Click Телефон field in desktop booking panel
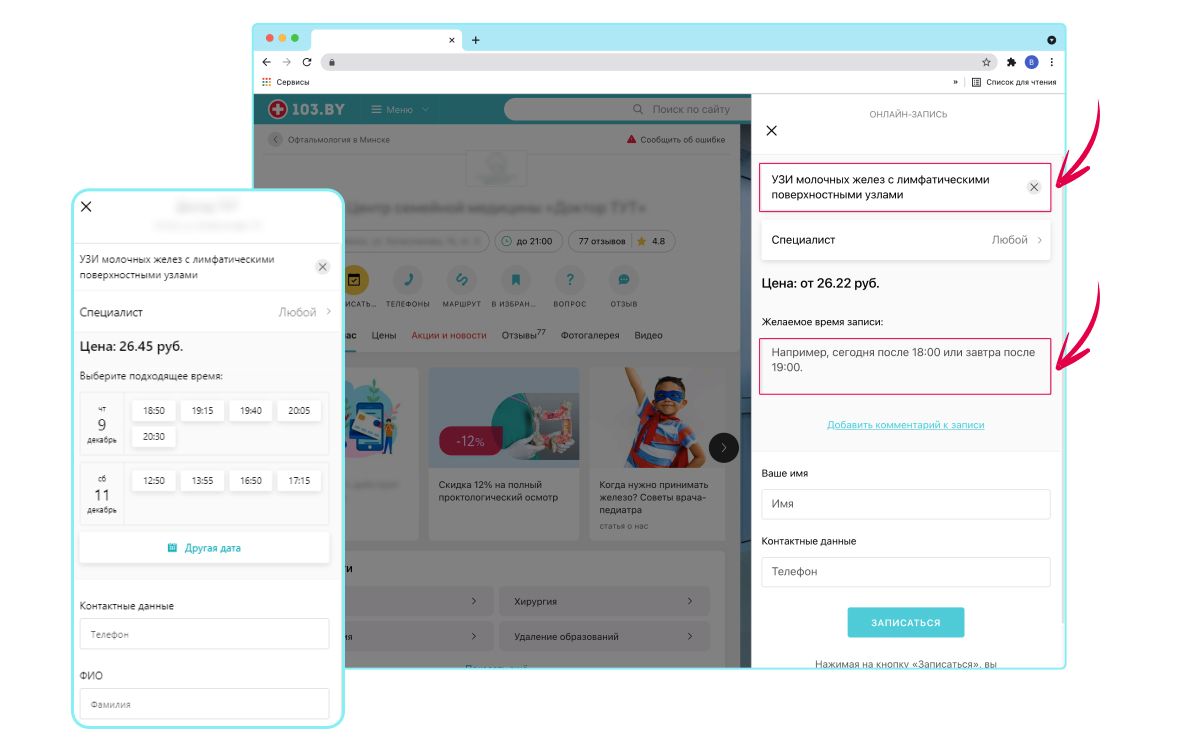The image size is (1200, 753). coord(906,572)
